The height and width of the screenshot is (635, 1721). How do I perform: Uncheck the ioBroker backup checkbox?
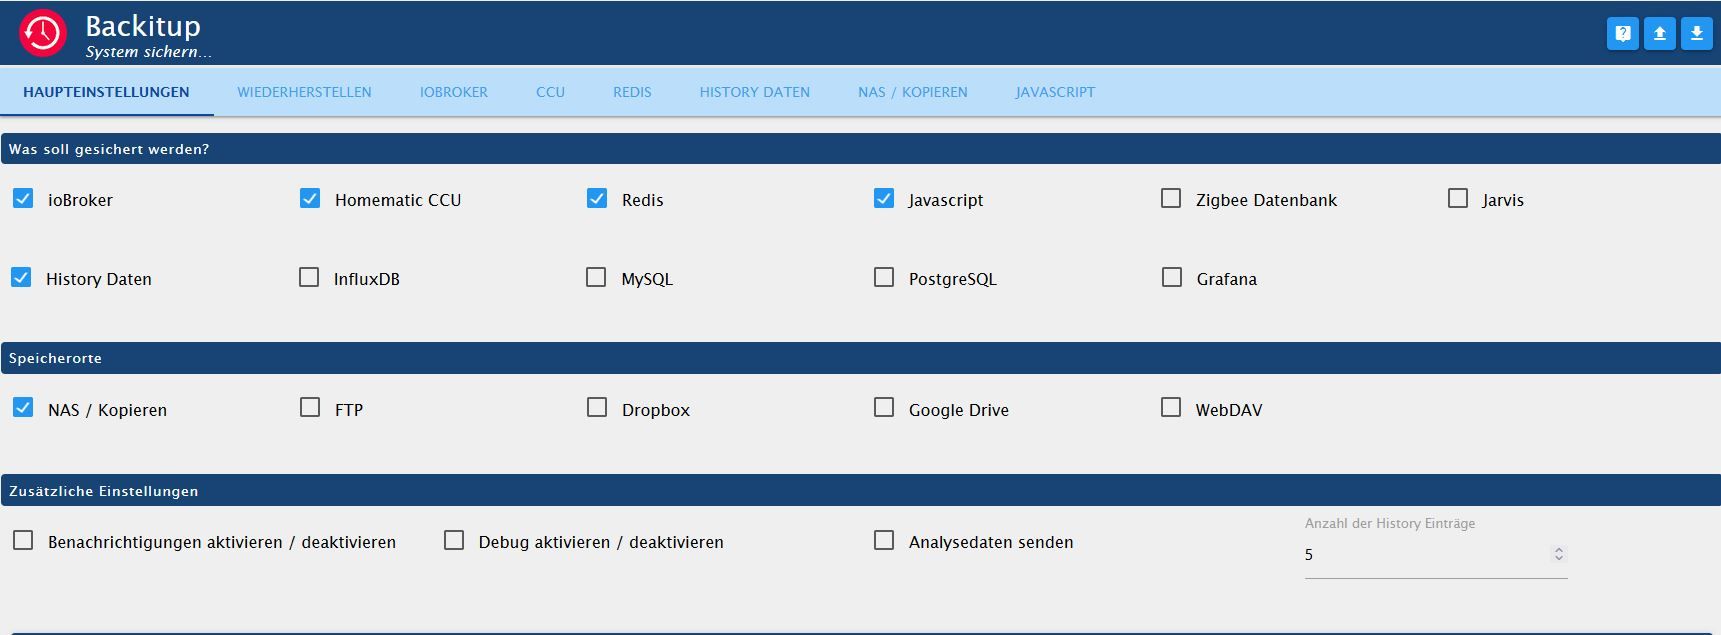[23, 199]
